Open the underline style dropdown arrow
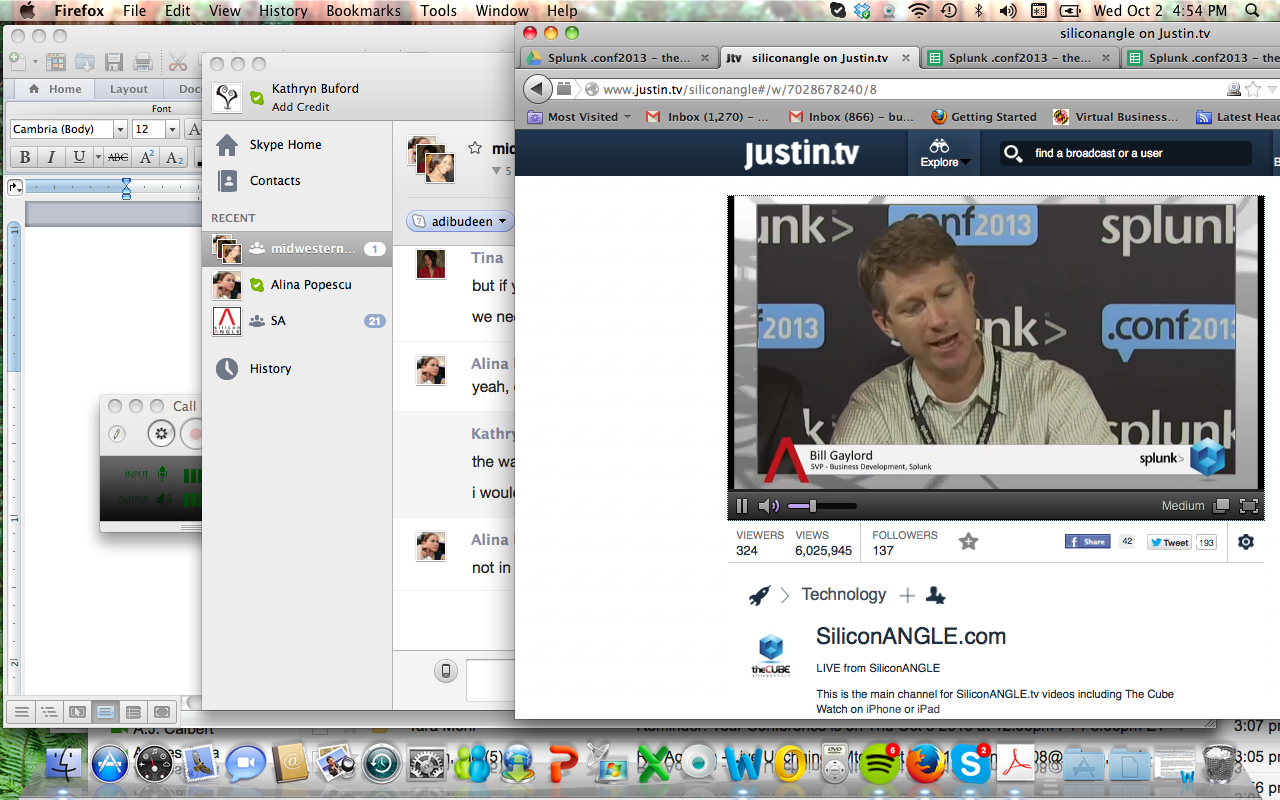 (x=98, y=157)
